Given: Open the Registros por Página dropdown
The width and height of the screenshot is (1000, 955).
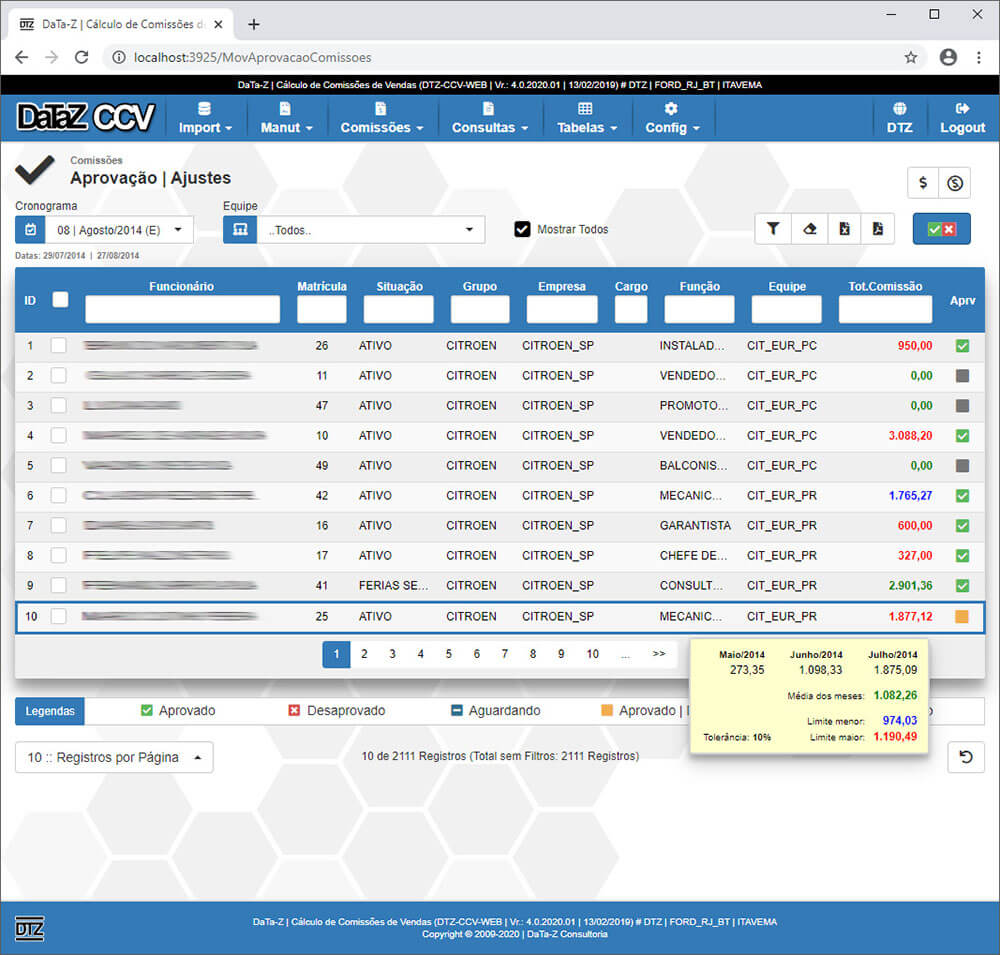Looking at the screenshot, I should [x=114, y=758].
